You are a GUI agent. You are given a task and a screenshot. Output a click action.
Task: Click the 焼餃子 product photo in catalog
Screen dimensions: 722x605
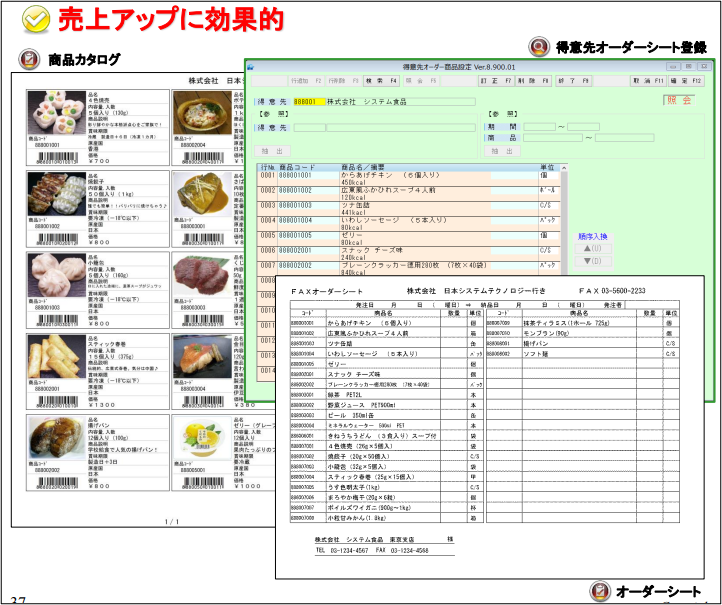point(57,194)
